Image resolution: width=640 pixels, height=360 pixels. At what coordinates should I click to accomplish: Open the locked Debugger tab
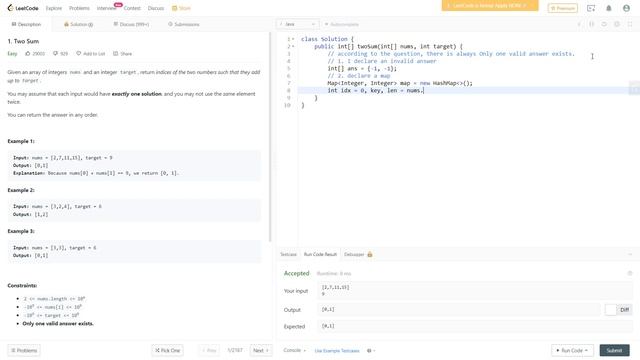click(358, 254)
